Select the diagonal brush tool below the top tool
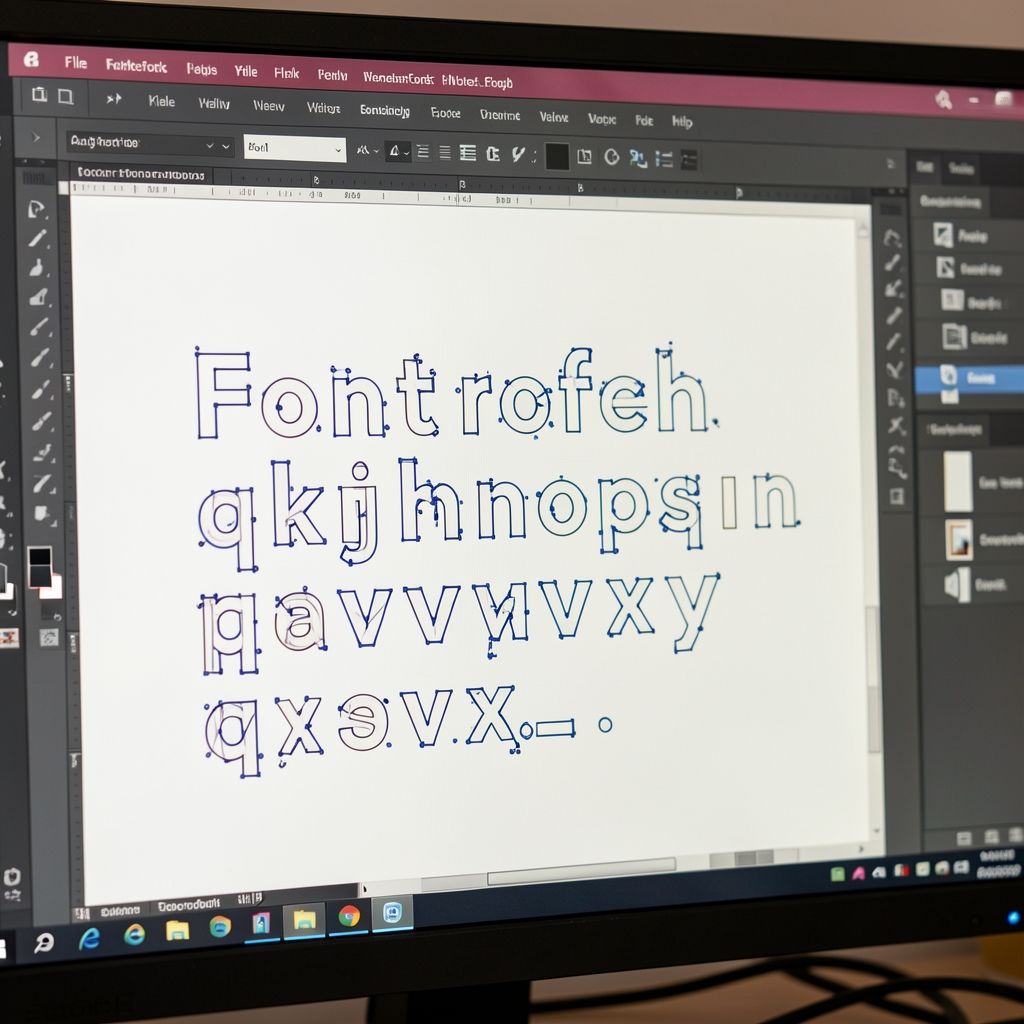This screenshot has width=1024, height=1024. pyautogui.click(x=37, y=238)
